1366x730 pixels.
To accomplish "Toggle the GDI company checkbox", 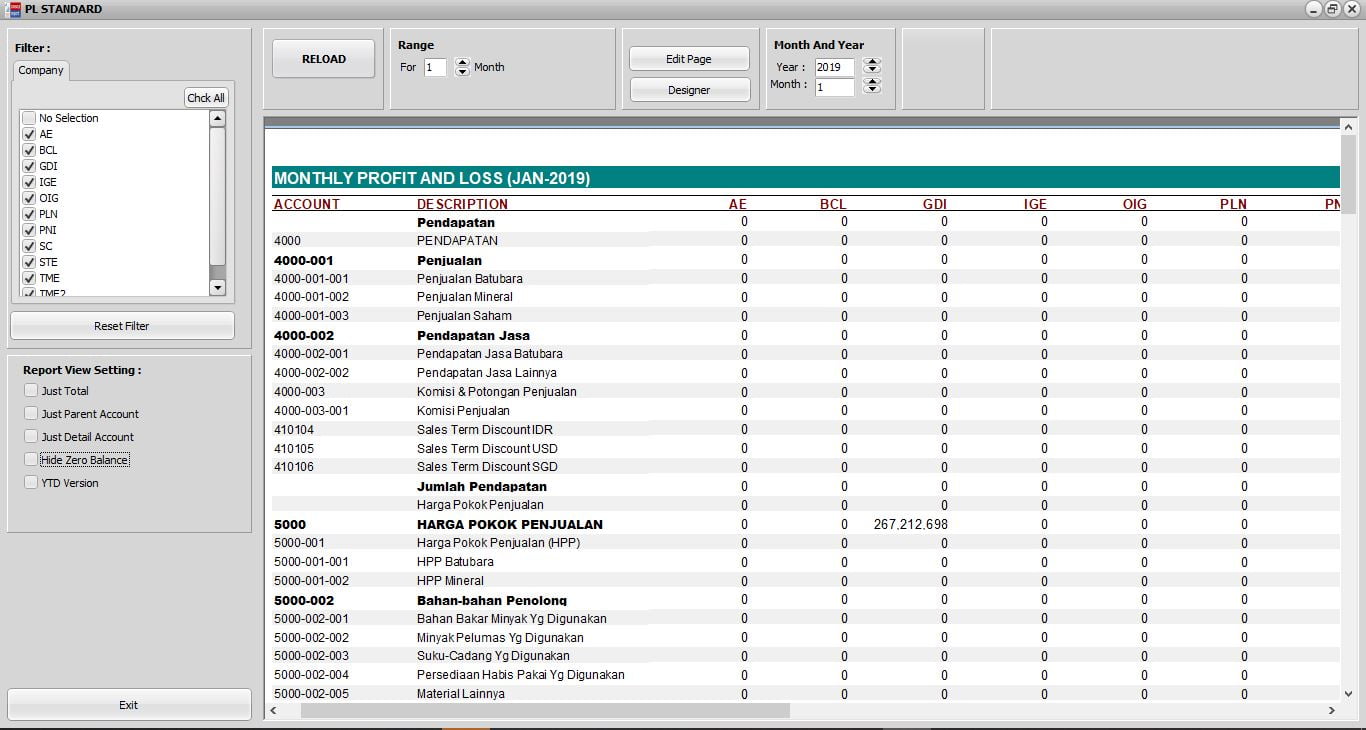I will click(x=29, y=166).
